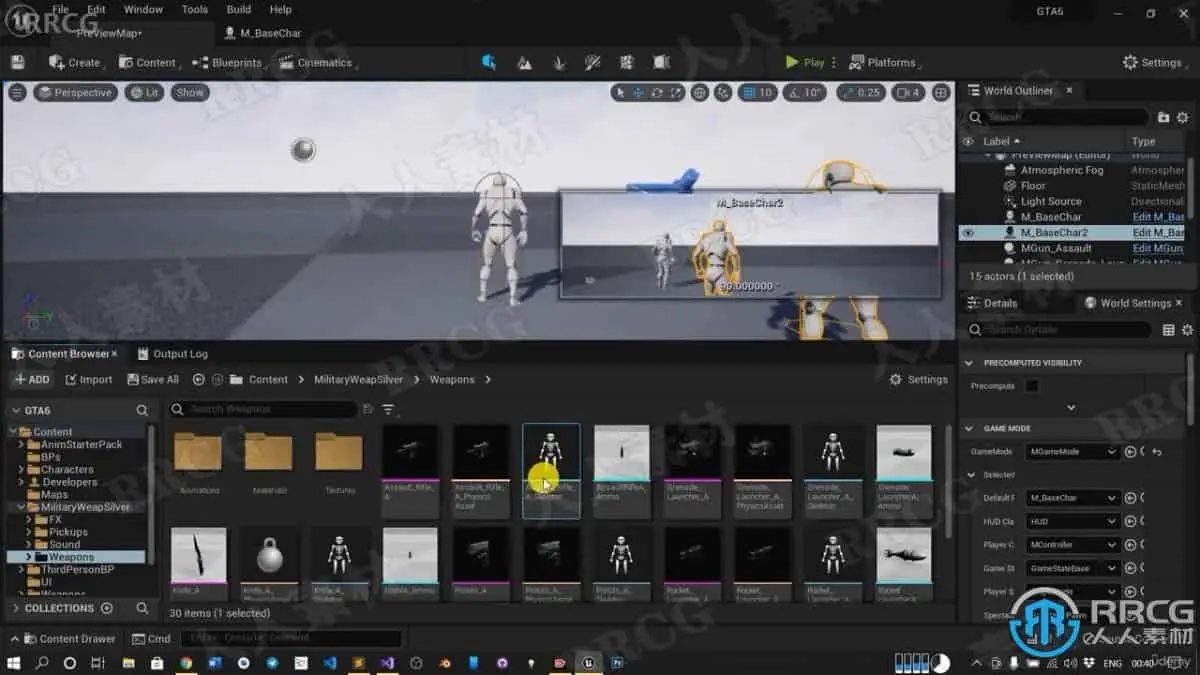The height and width of the screenshot is (675, 1200).
Task: Click visibility eye column header in Outliner
Action: pyautogui.click(x=967, y=142)
